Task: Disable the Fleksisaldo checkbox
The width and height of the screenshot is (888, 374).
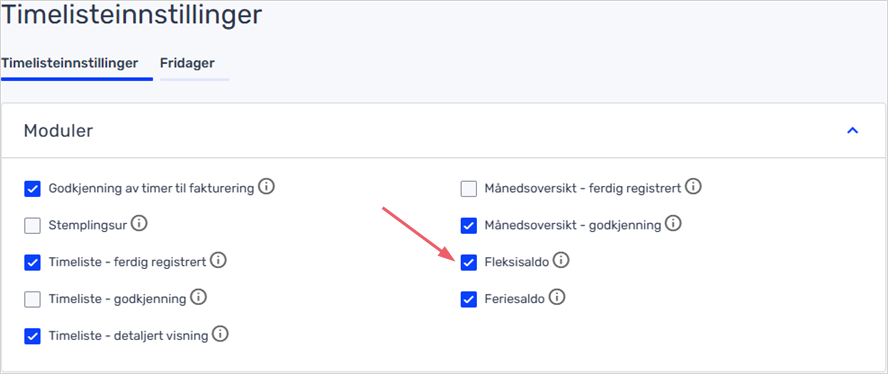Action: (x=468, y=262)
